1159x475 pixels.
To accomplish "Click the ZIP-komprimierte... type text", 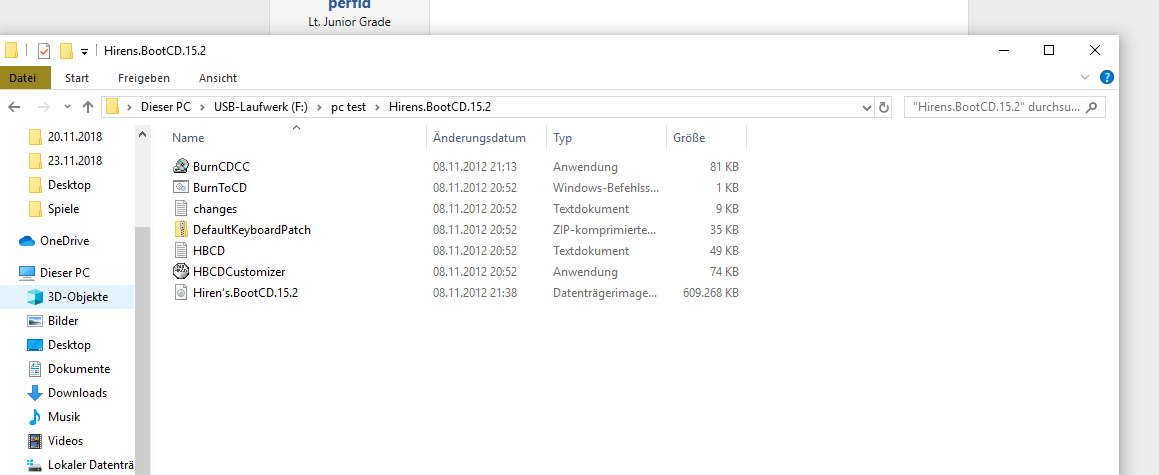I will point(605,230).
